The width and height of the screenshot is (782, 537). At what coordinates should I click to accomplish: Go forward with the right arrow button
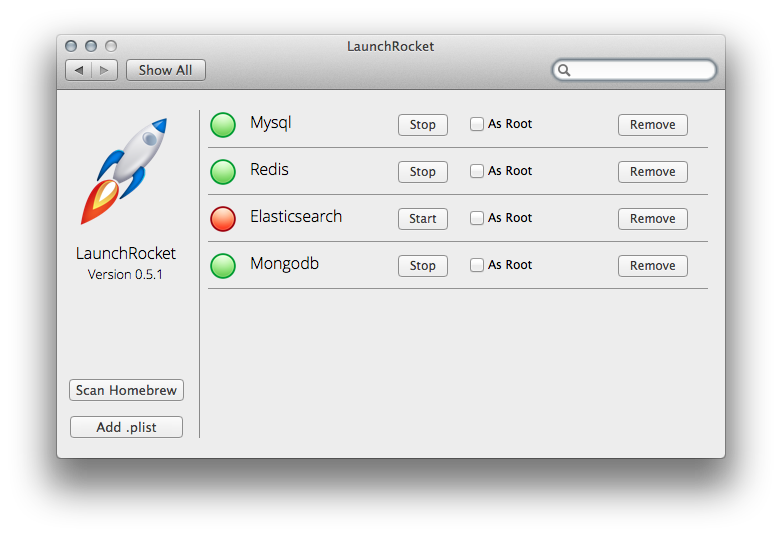pos(105,70)
